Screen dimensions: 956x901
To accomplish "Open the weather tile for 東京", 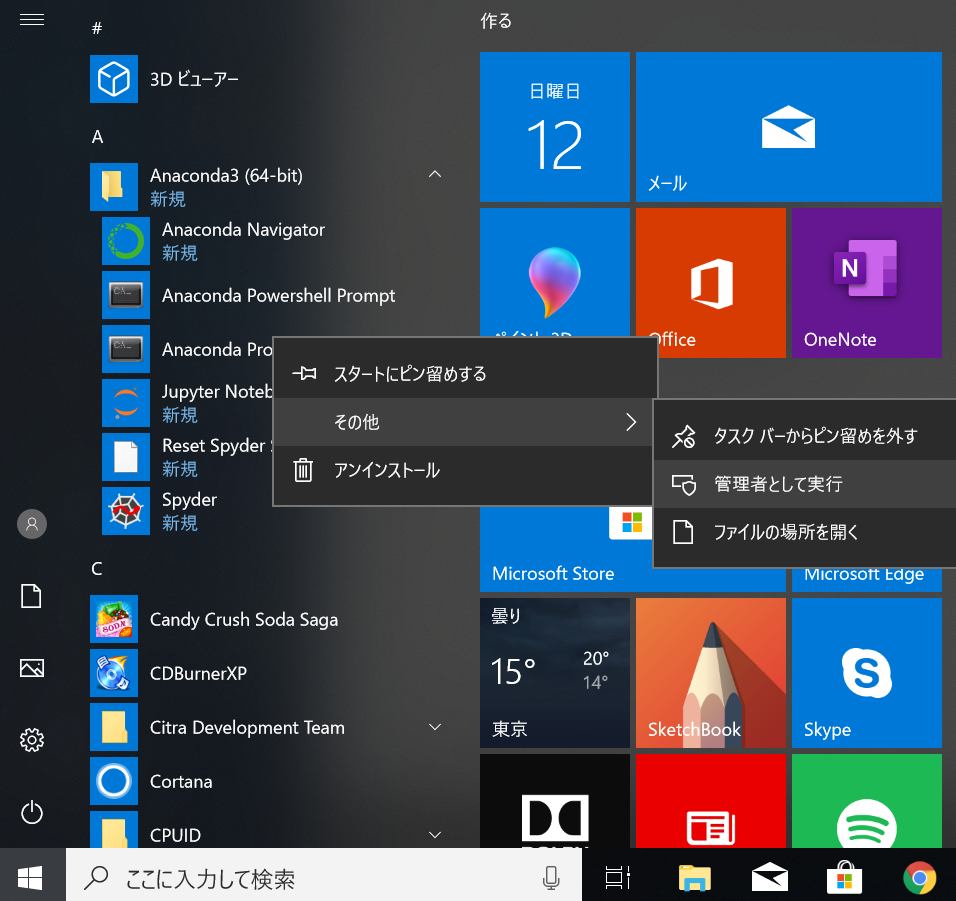I will point(554,673).
